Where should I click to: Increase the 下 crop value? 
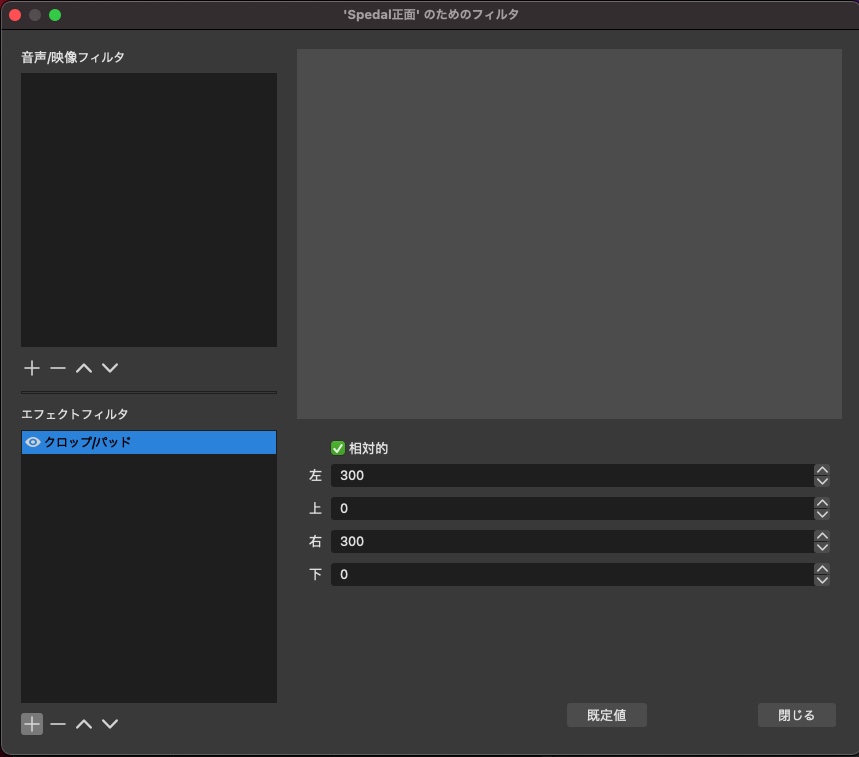[822, 569]
